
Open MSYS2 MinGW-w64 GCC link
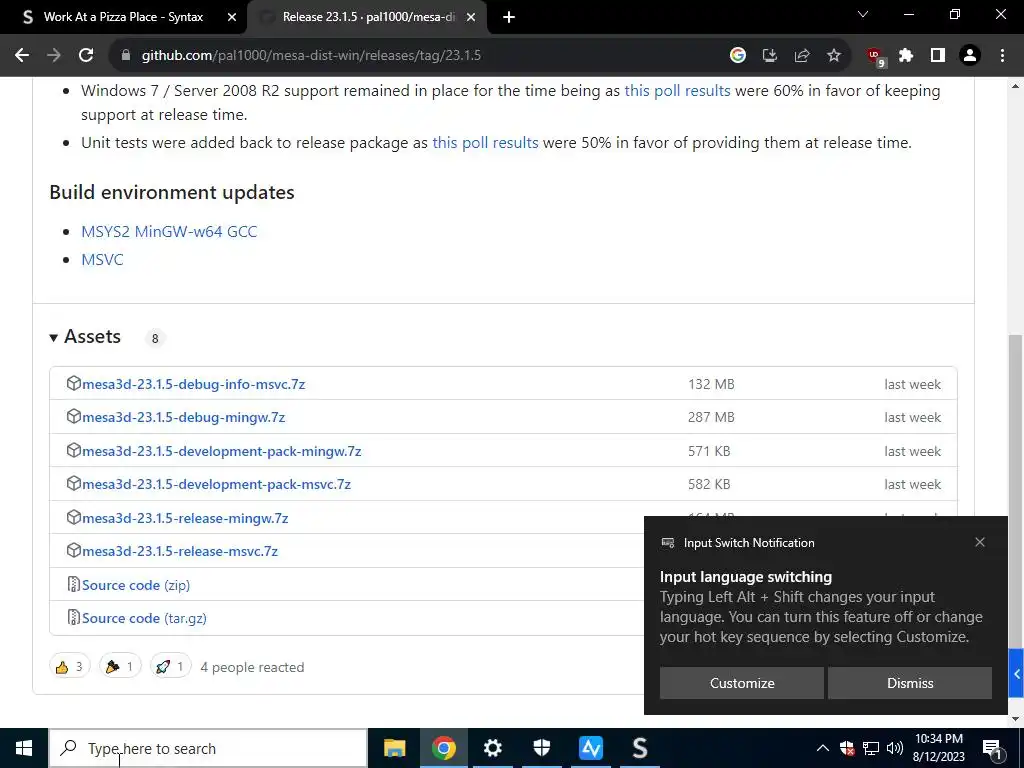click(x=169, y=231)
